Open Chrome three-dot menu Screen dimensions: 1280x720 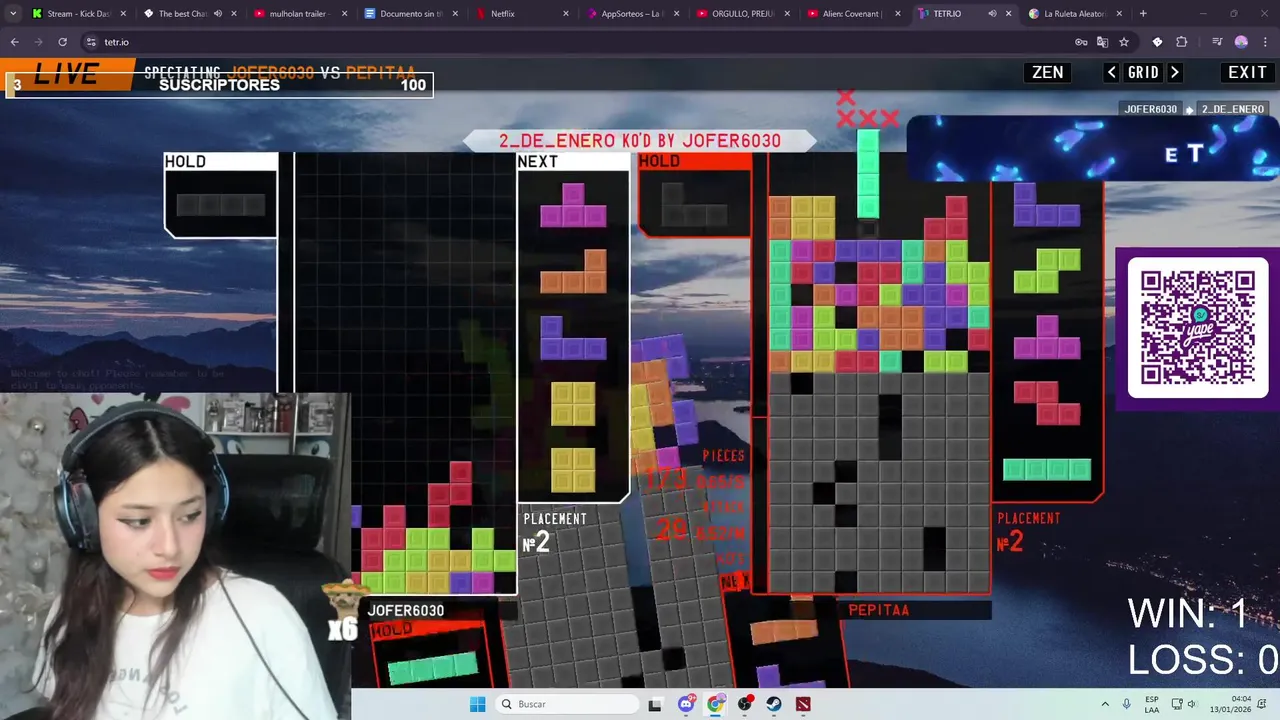point(1265,42)
